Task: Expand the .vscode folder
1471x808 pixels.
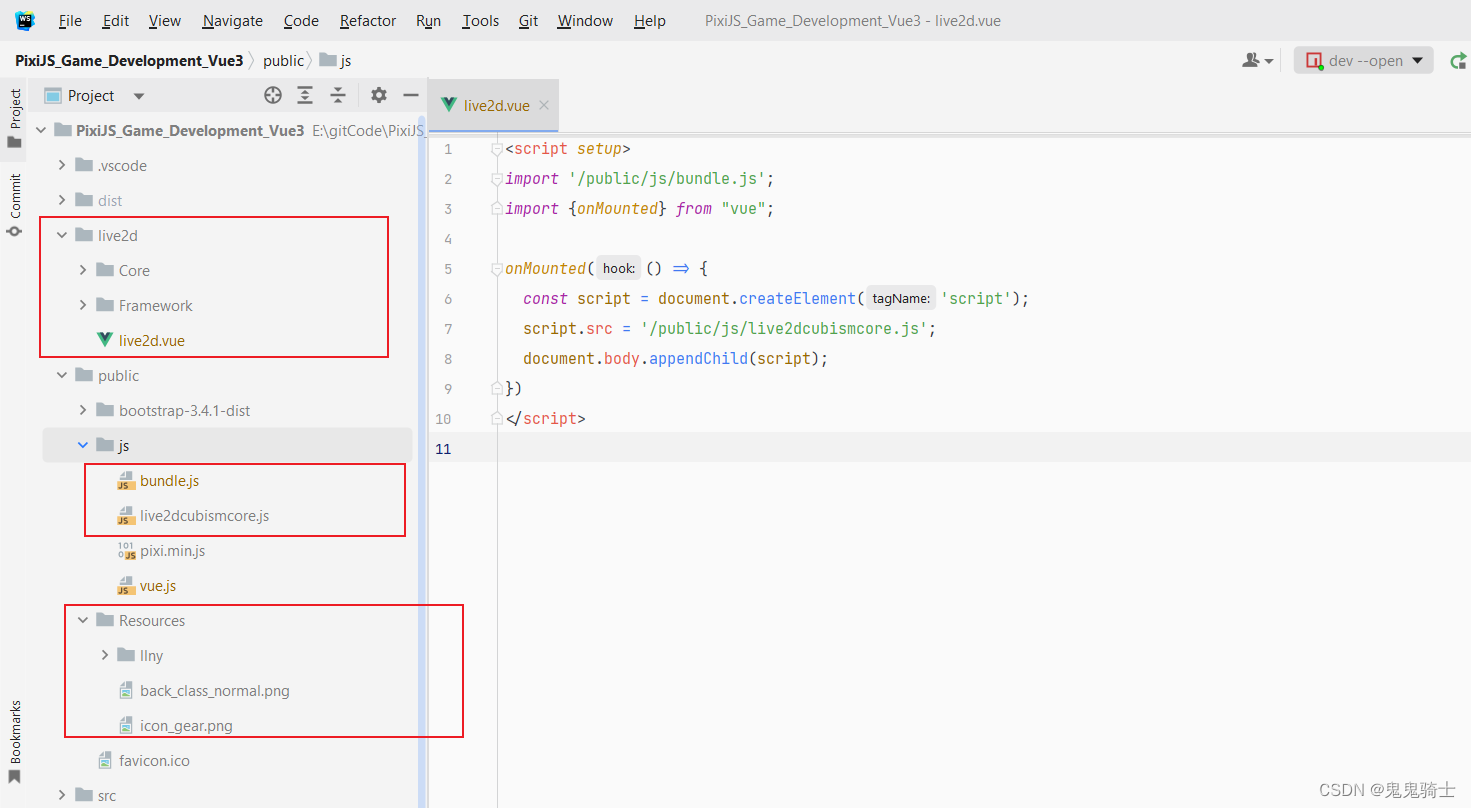Action: point(62,165)
